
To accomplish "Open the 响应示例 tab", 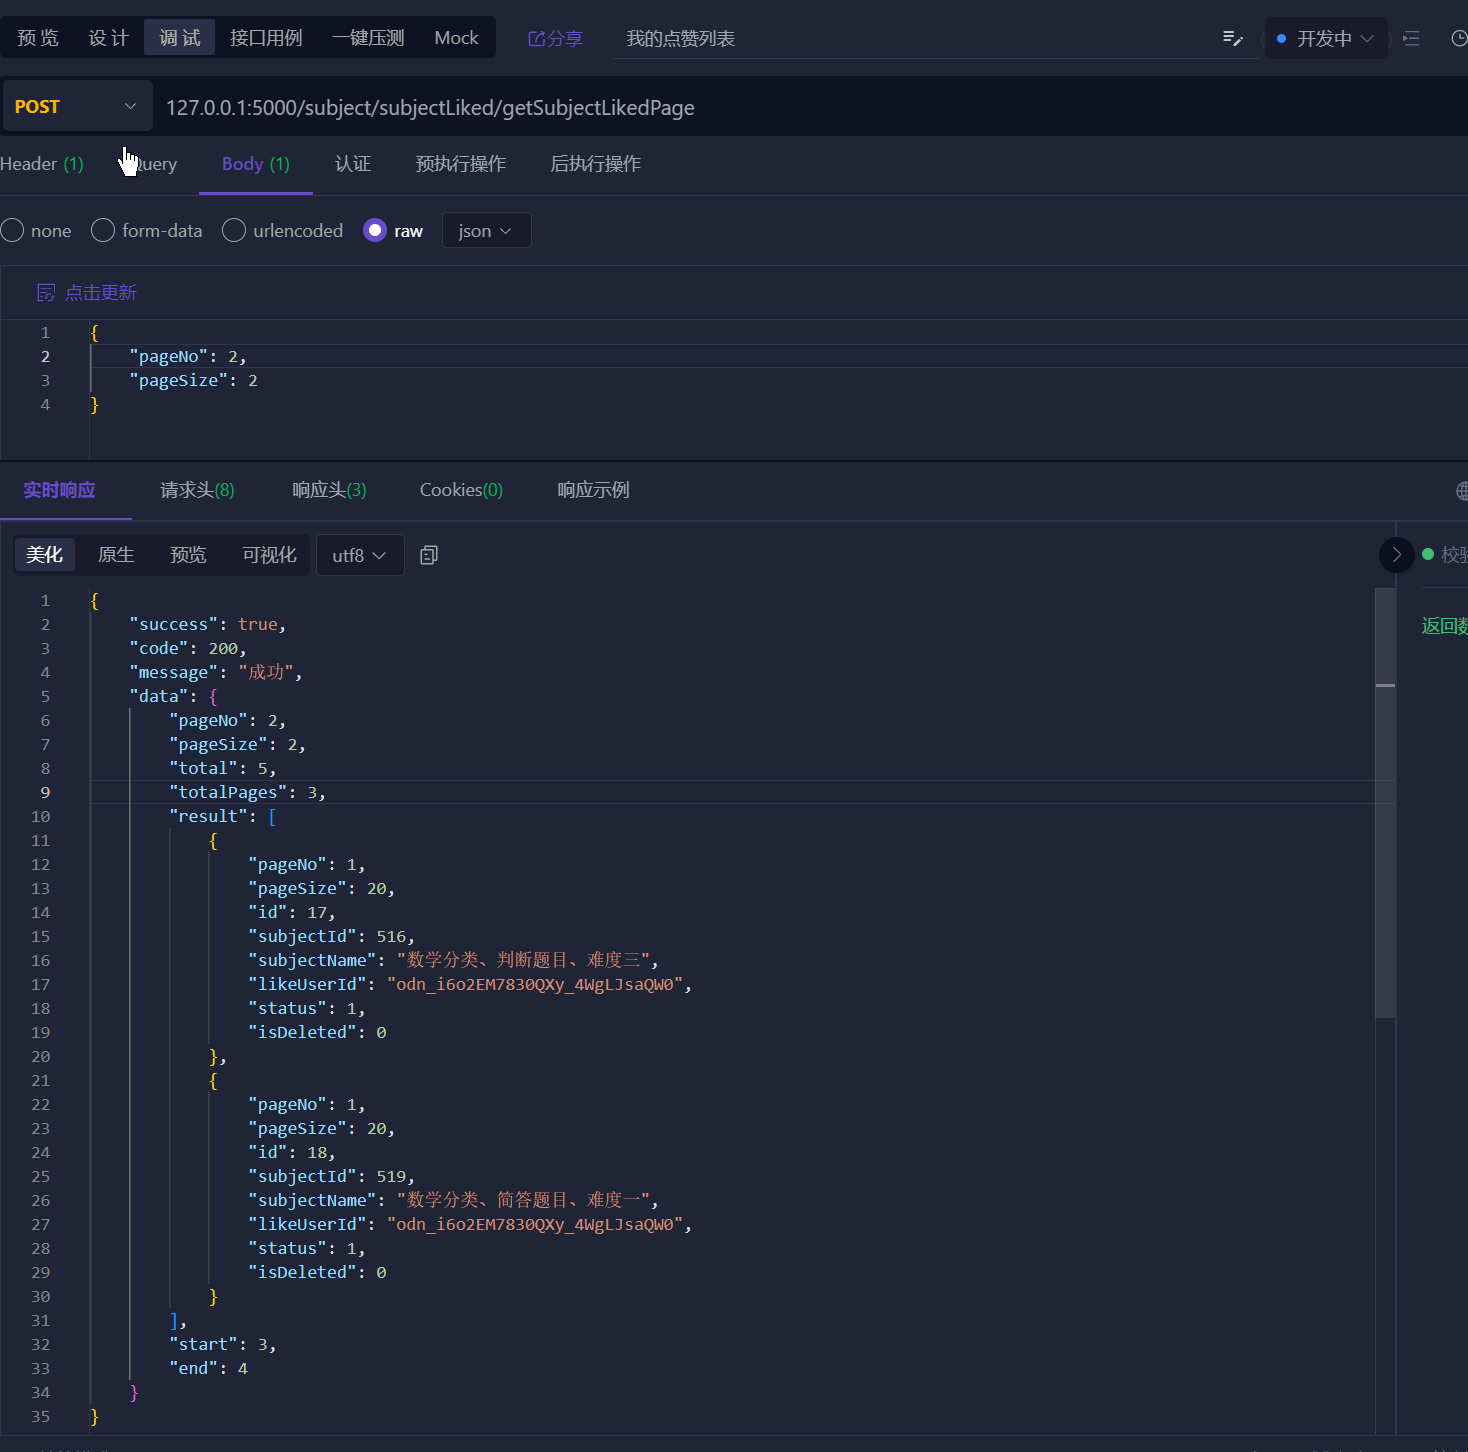I will tap(593, 490).
